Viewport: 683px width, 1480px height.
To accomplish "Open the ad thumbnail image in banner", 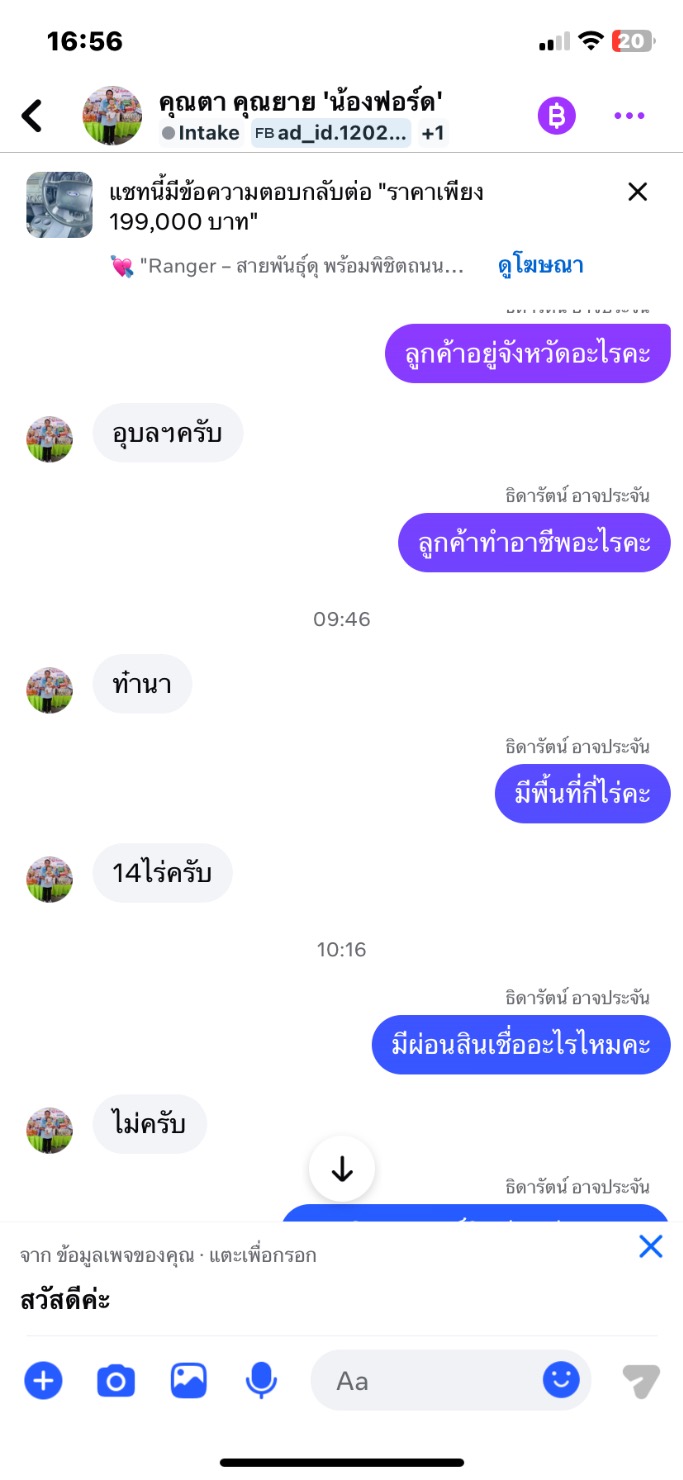I will (59, 205).
